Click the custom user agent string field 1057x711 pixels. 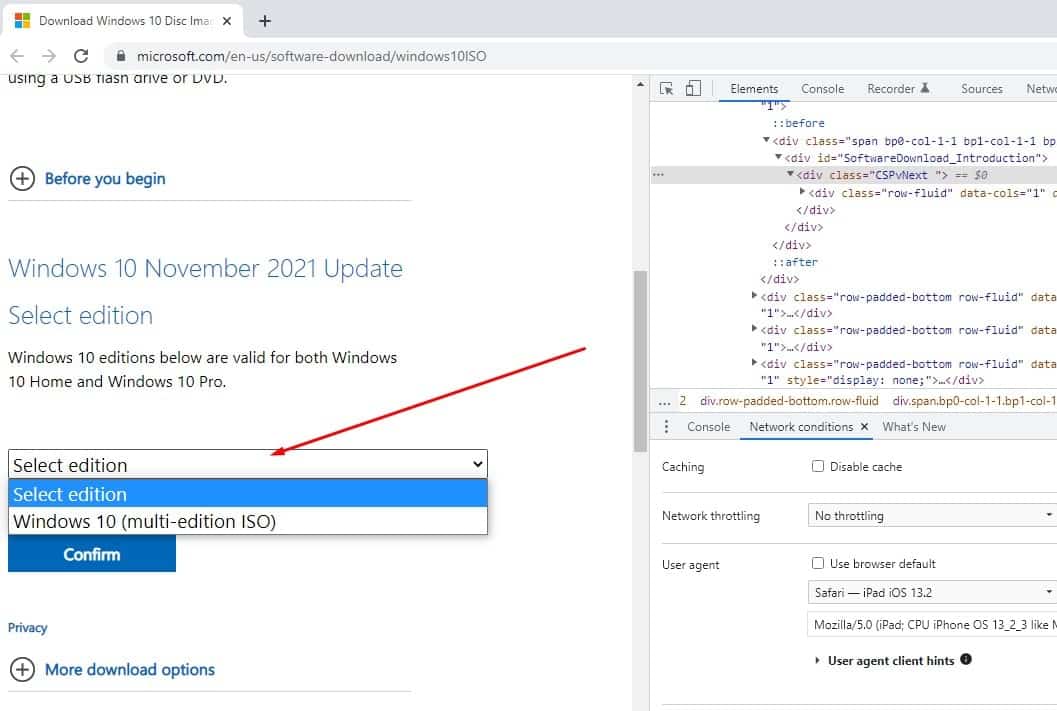[932, 625]
